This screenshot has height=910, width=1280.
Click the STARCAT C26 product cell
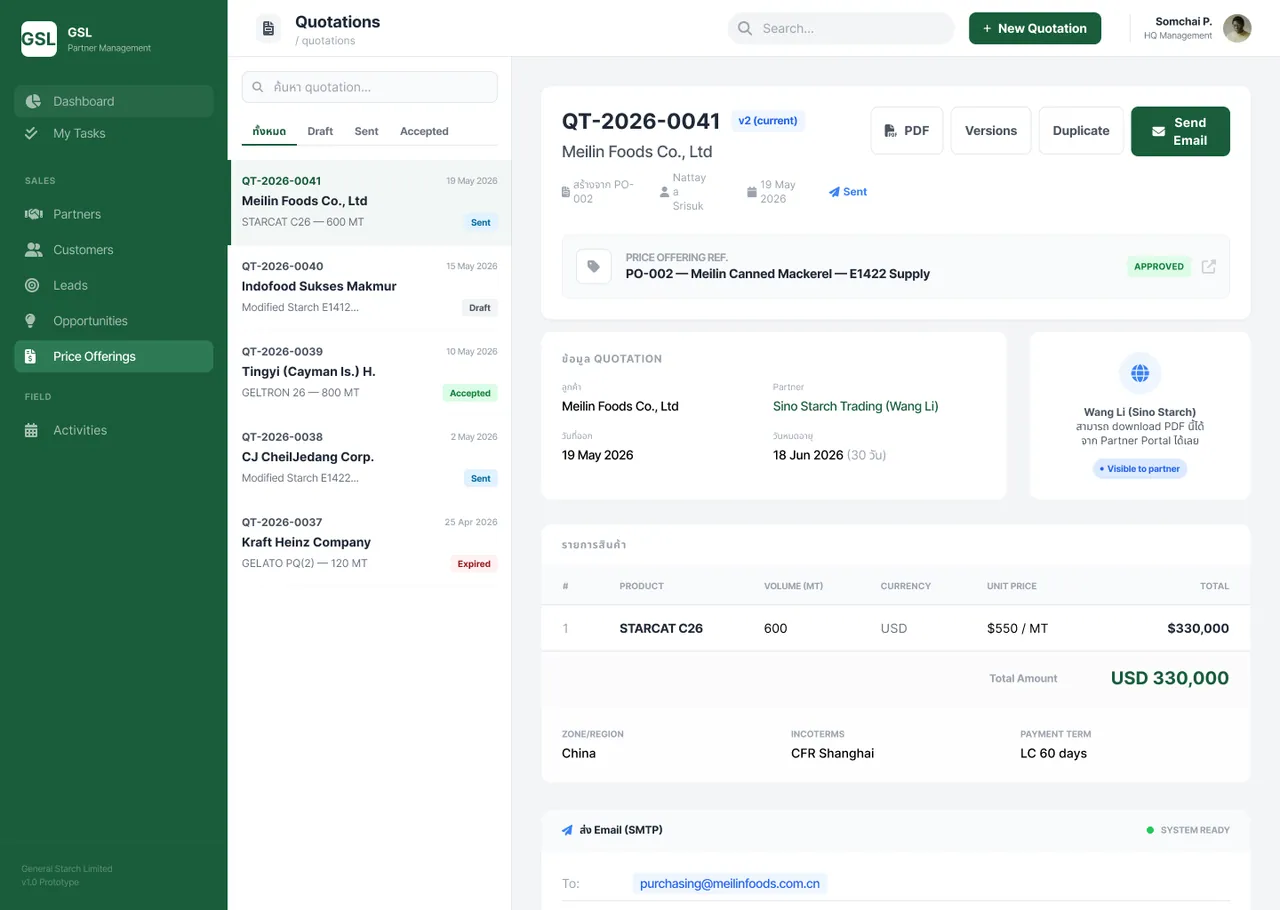click(x=661, y=629)
